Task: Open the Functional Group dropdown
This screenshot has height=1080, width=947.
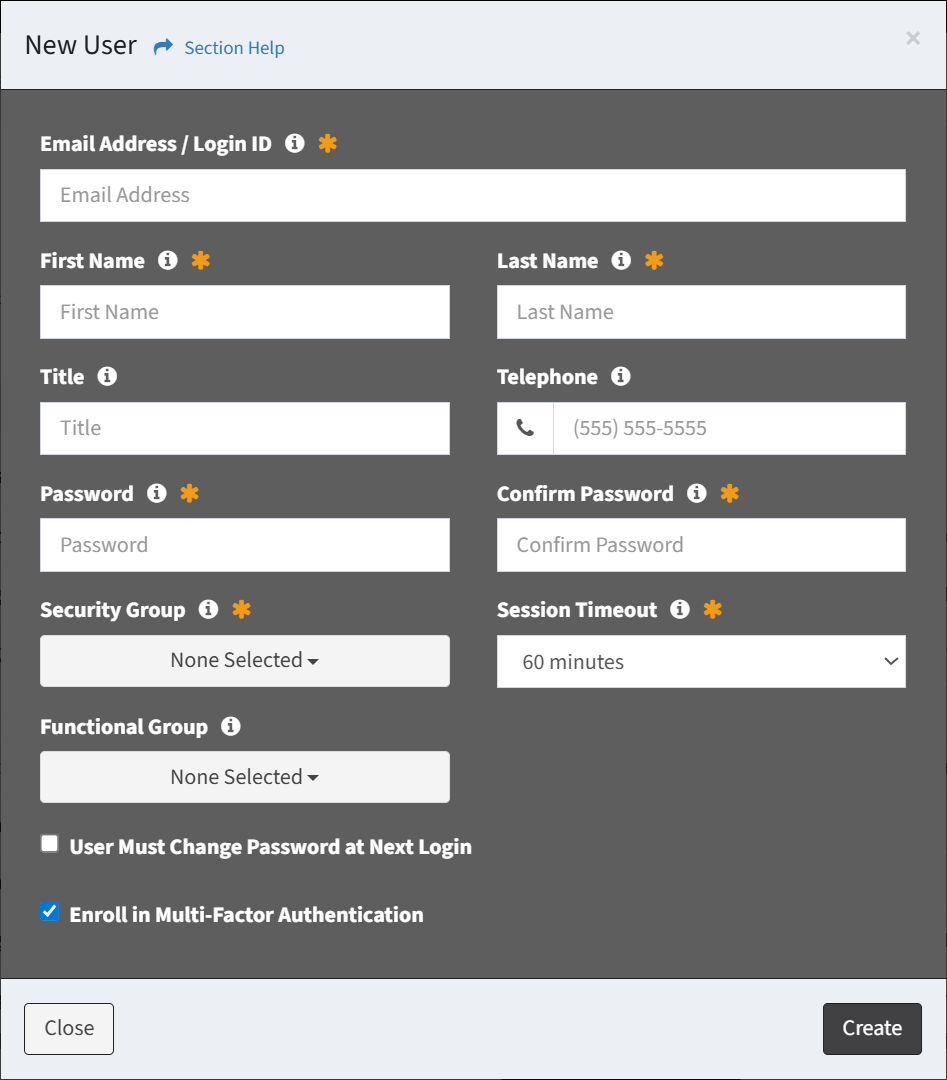Action: [244, 777]
